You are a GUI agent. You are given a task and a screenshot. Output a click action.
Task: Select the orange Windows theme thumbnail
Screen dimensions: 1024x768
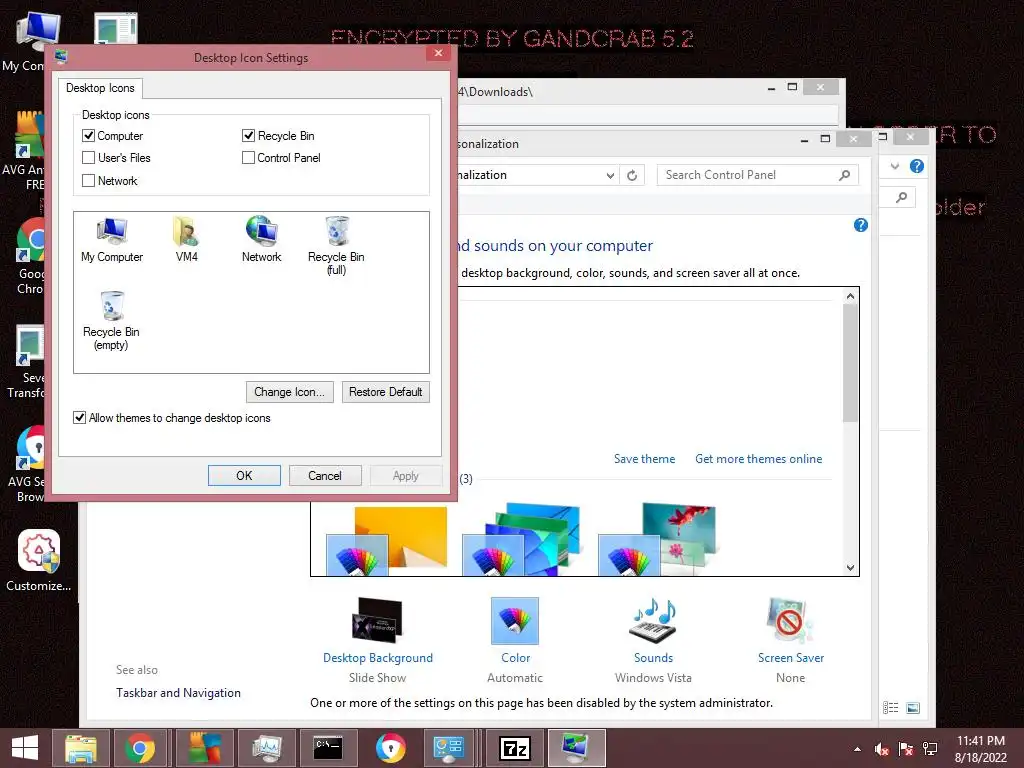(387, 541)
